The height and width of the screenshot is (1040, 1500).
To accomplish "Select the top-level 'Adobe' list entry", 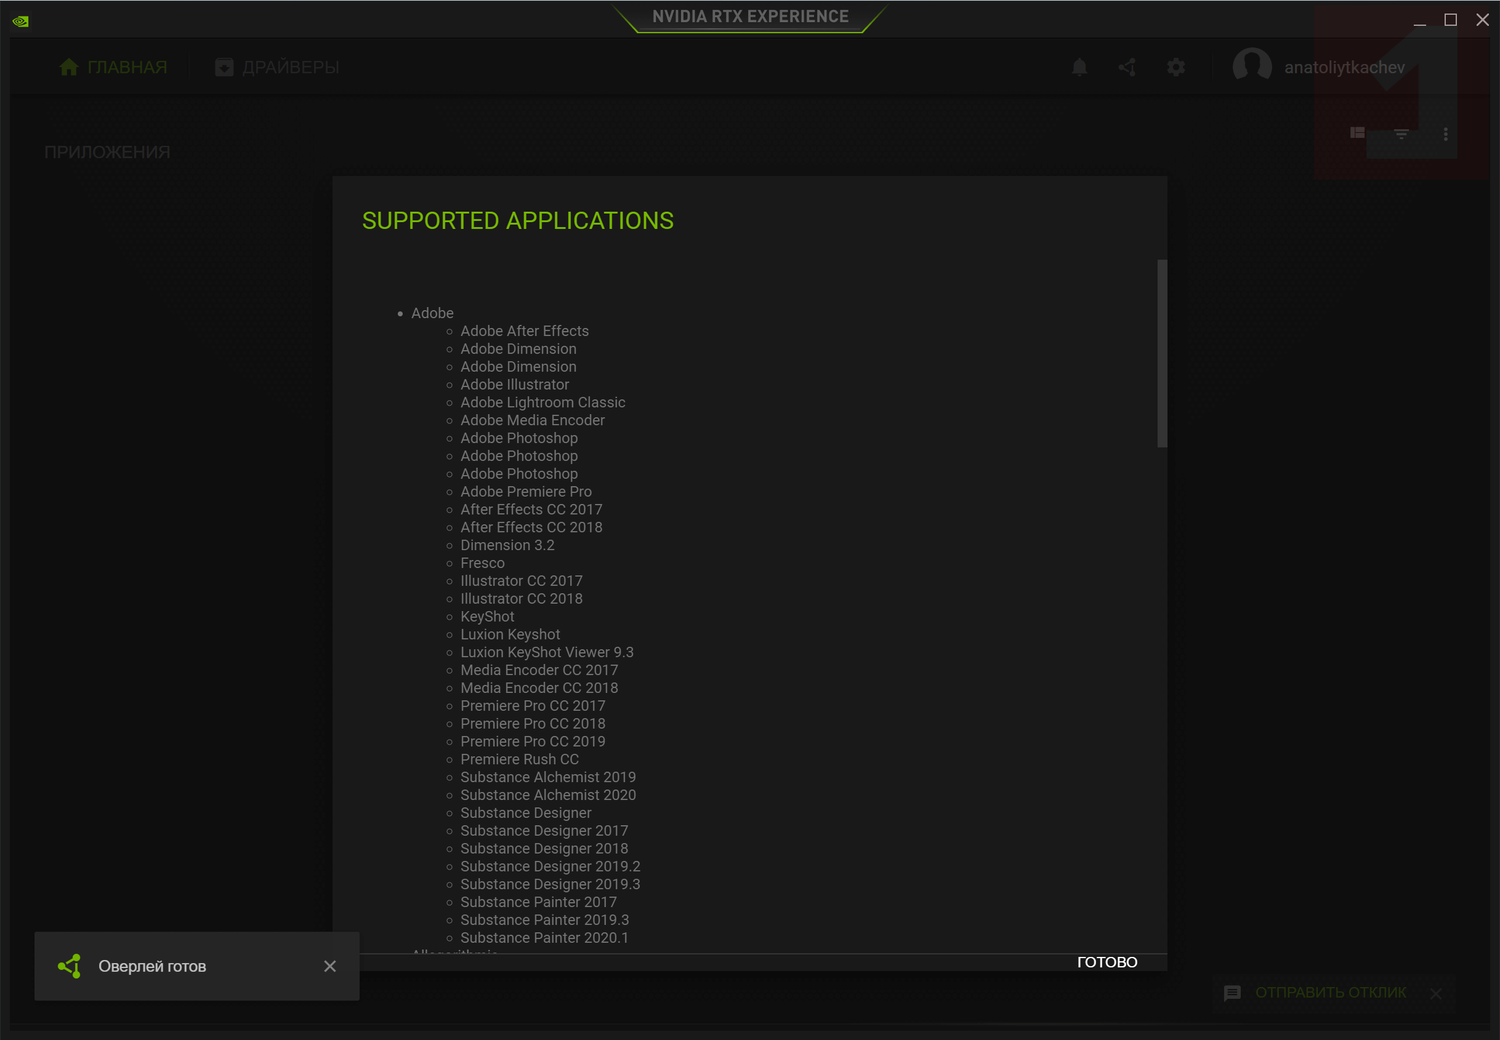I will pyautogui.click(x=432, y=313).
